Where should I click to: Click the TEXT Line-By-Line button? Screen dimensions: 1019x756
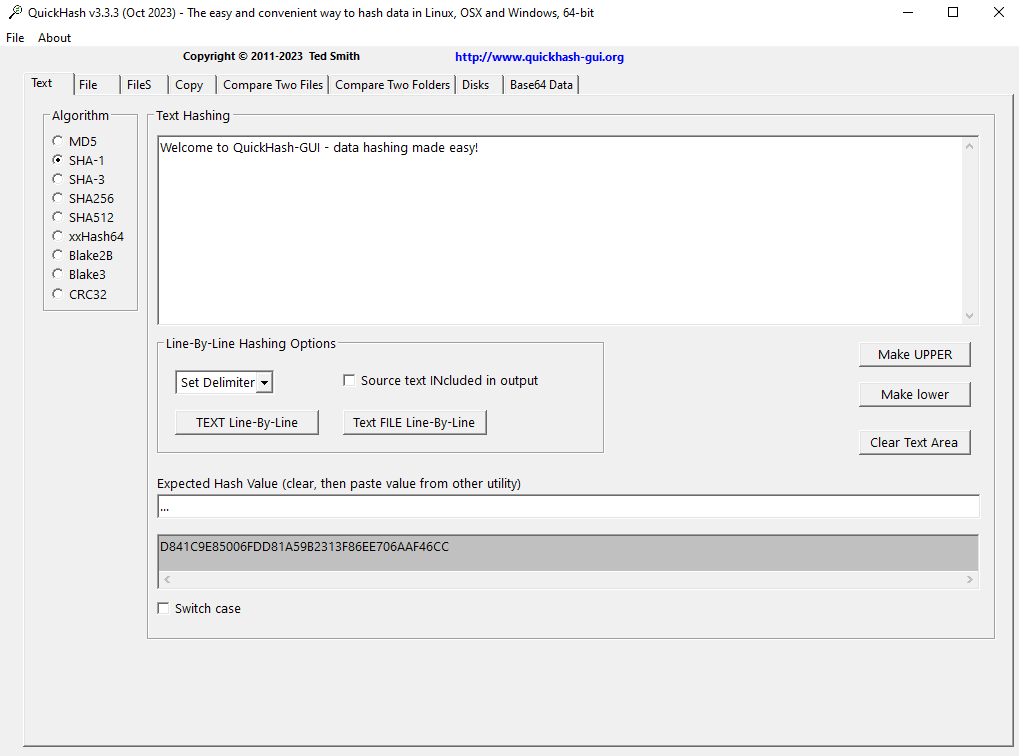247,423
